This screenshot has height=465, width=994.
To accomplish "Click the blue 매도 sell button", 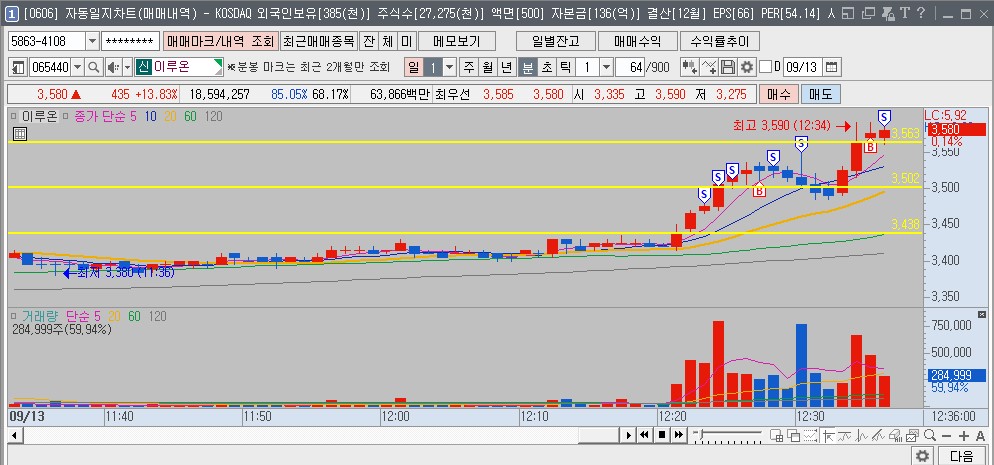I will tap(821, 94).
